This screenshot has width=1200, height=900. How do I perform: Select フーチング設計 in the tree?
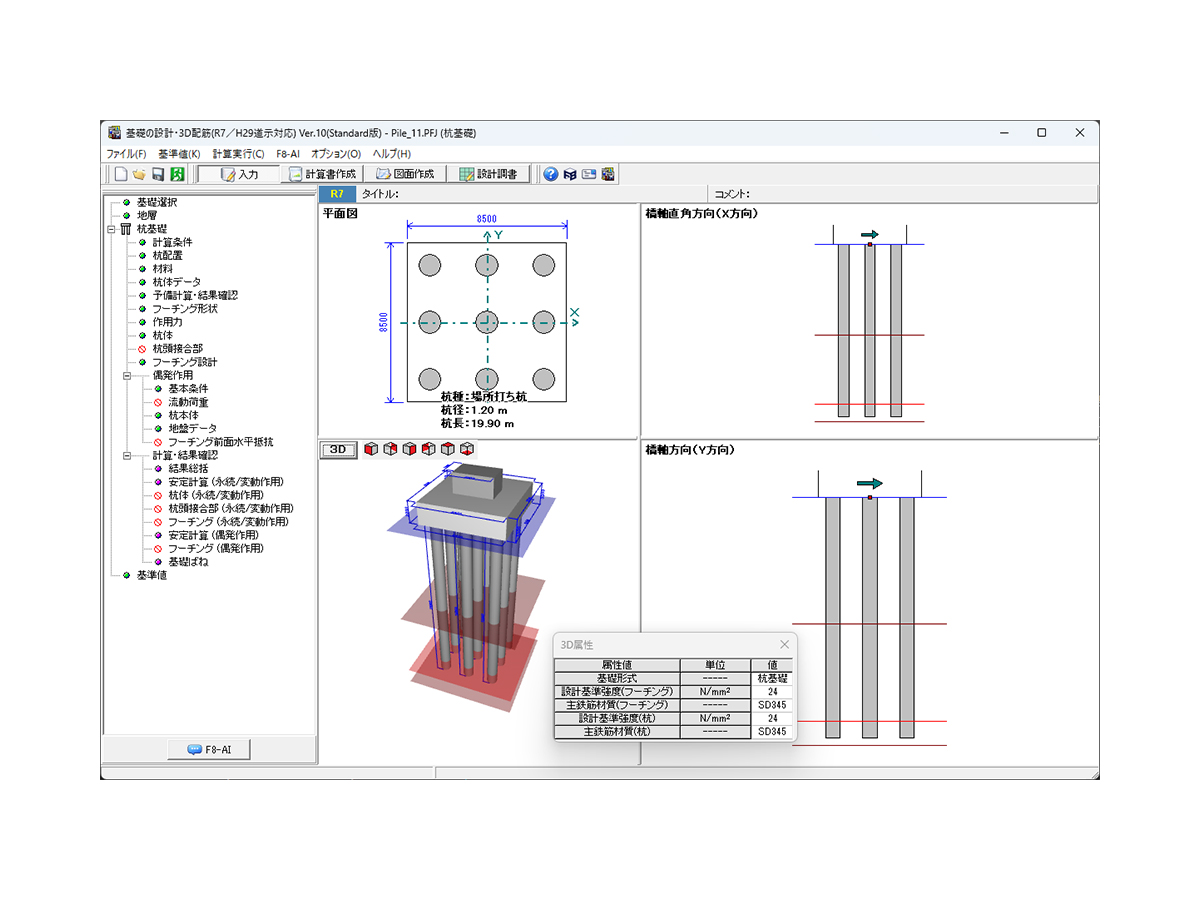click(185, 362)
